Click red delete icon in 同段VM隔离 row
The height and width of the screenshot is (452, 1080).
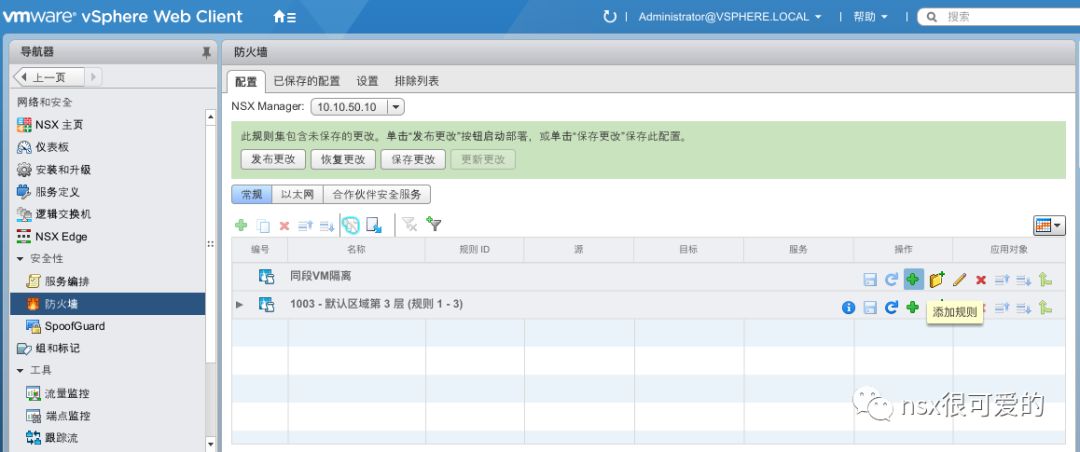click(981, 280)
